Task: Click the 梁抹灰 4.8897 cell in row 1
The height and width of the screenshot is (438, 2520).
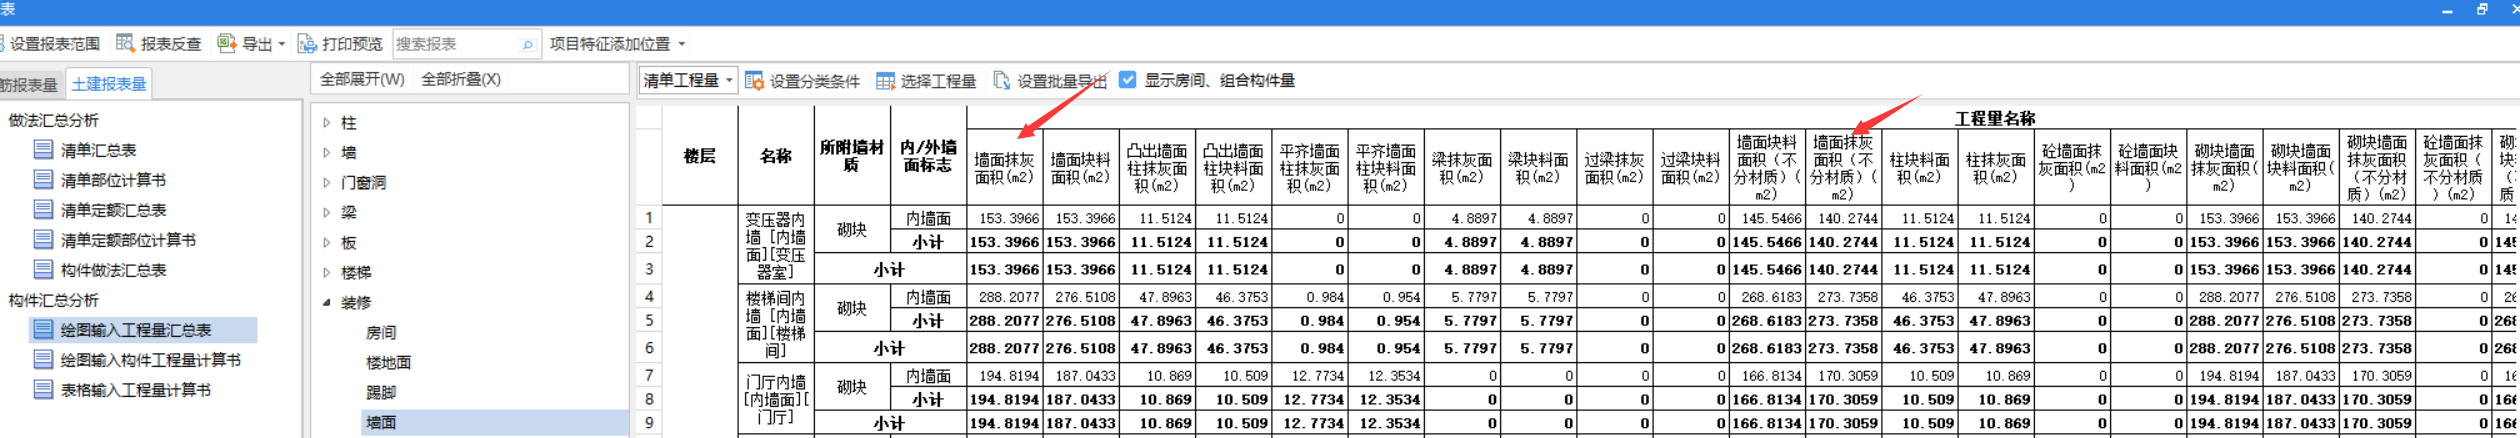Action: pyautogui.click(x=1462, y=218)
